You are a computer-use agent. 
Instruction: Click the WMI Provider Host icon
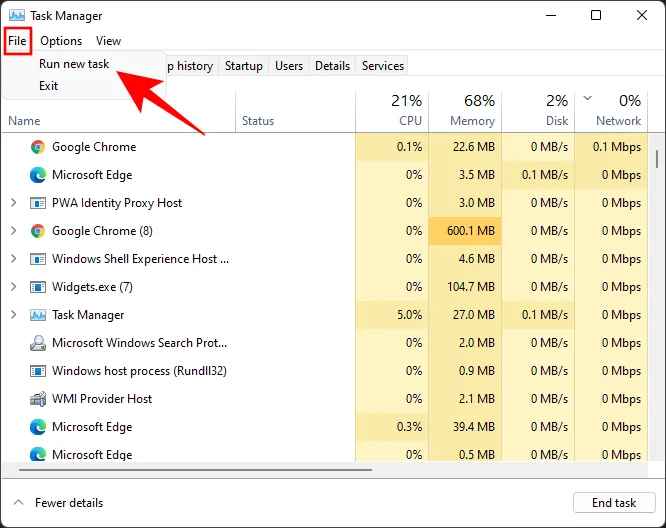tap(38, 399)
